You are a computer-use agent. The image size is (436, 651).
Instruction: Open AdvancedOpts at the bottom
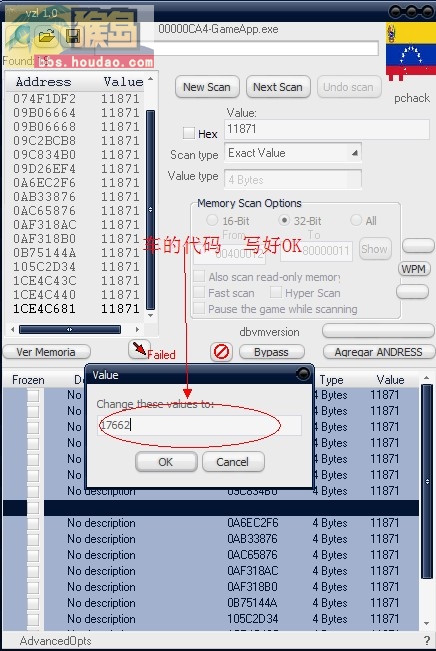pos(55,641)
